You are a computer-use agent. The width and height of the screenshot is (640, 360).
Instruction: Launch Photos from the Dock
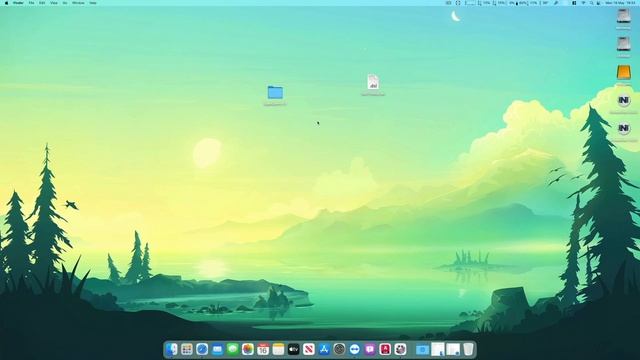click(248, 349)
